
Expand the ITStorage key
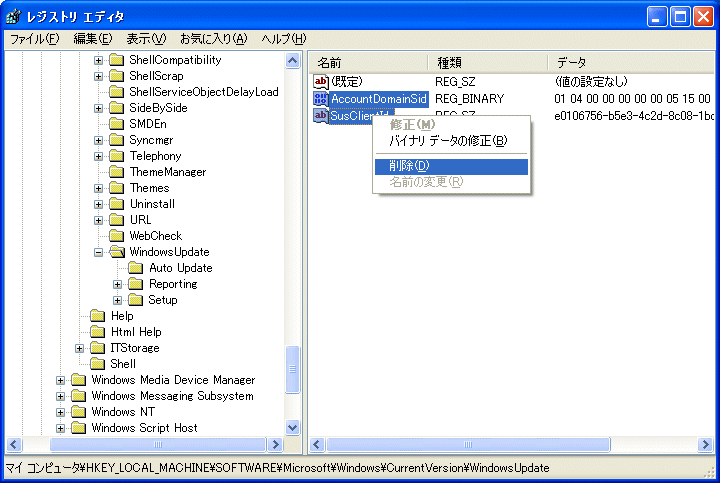tap(79, 348)
